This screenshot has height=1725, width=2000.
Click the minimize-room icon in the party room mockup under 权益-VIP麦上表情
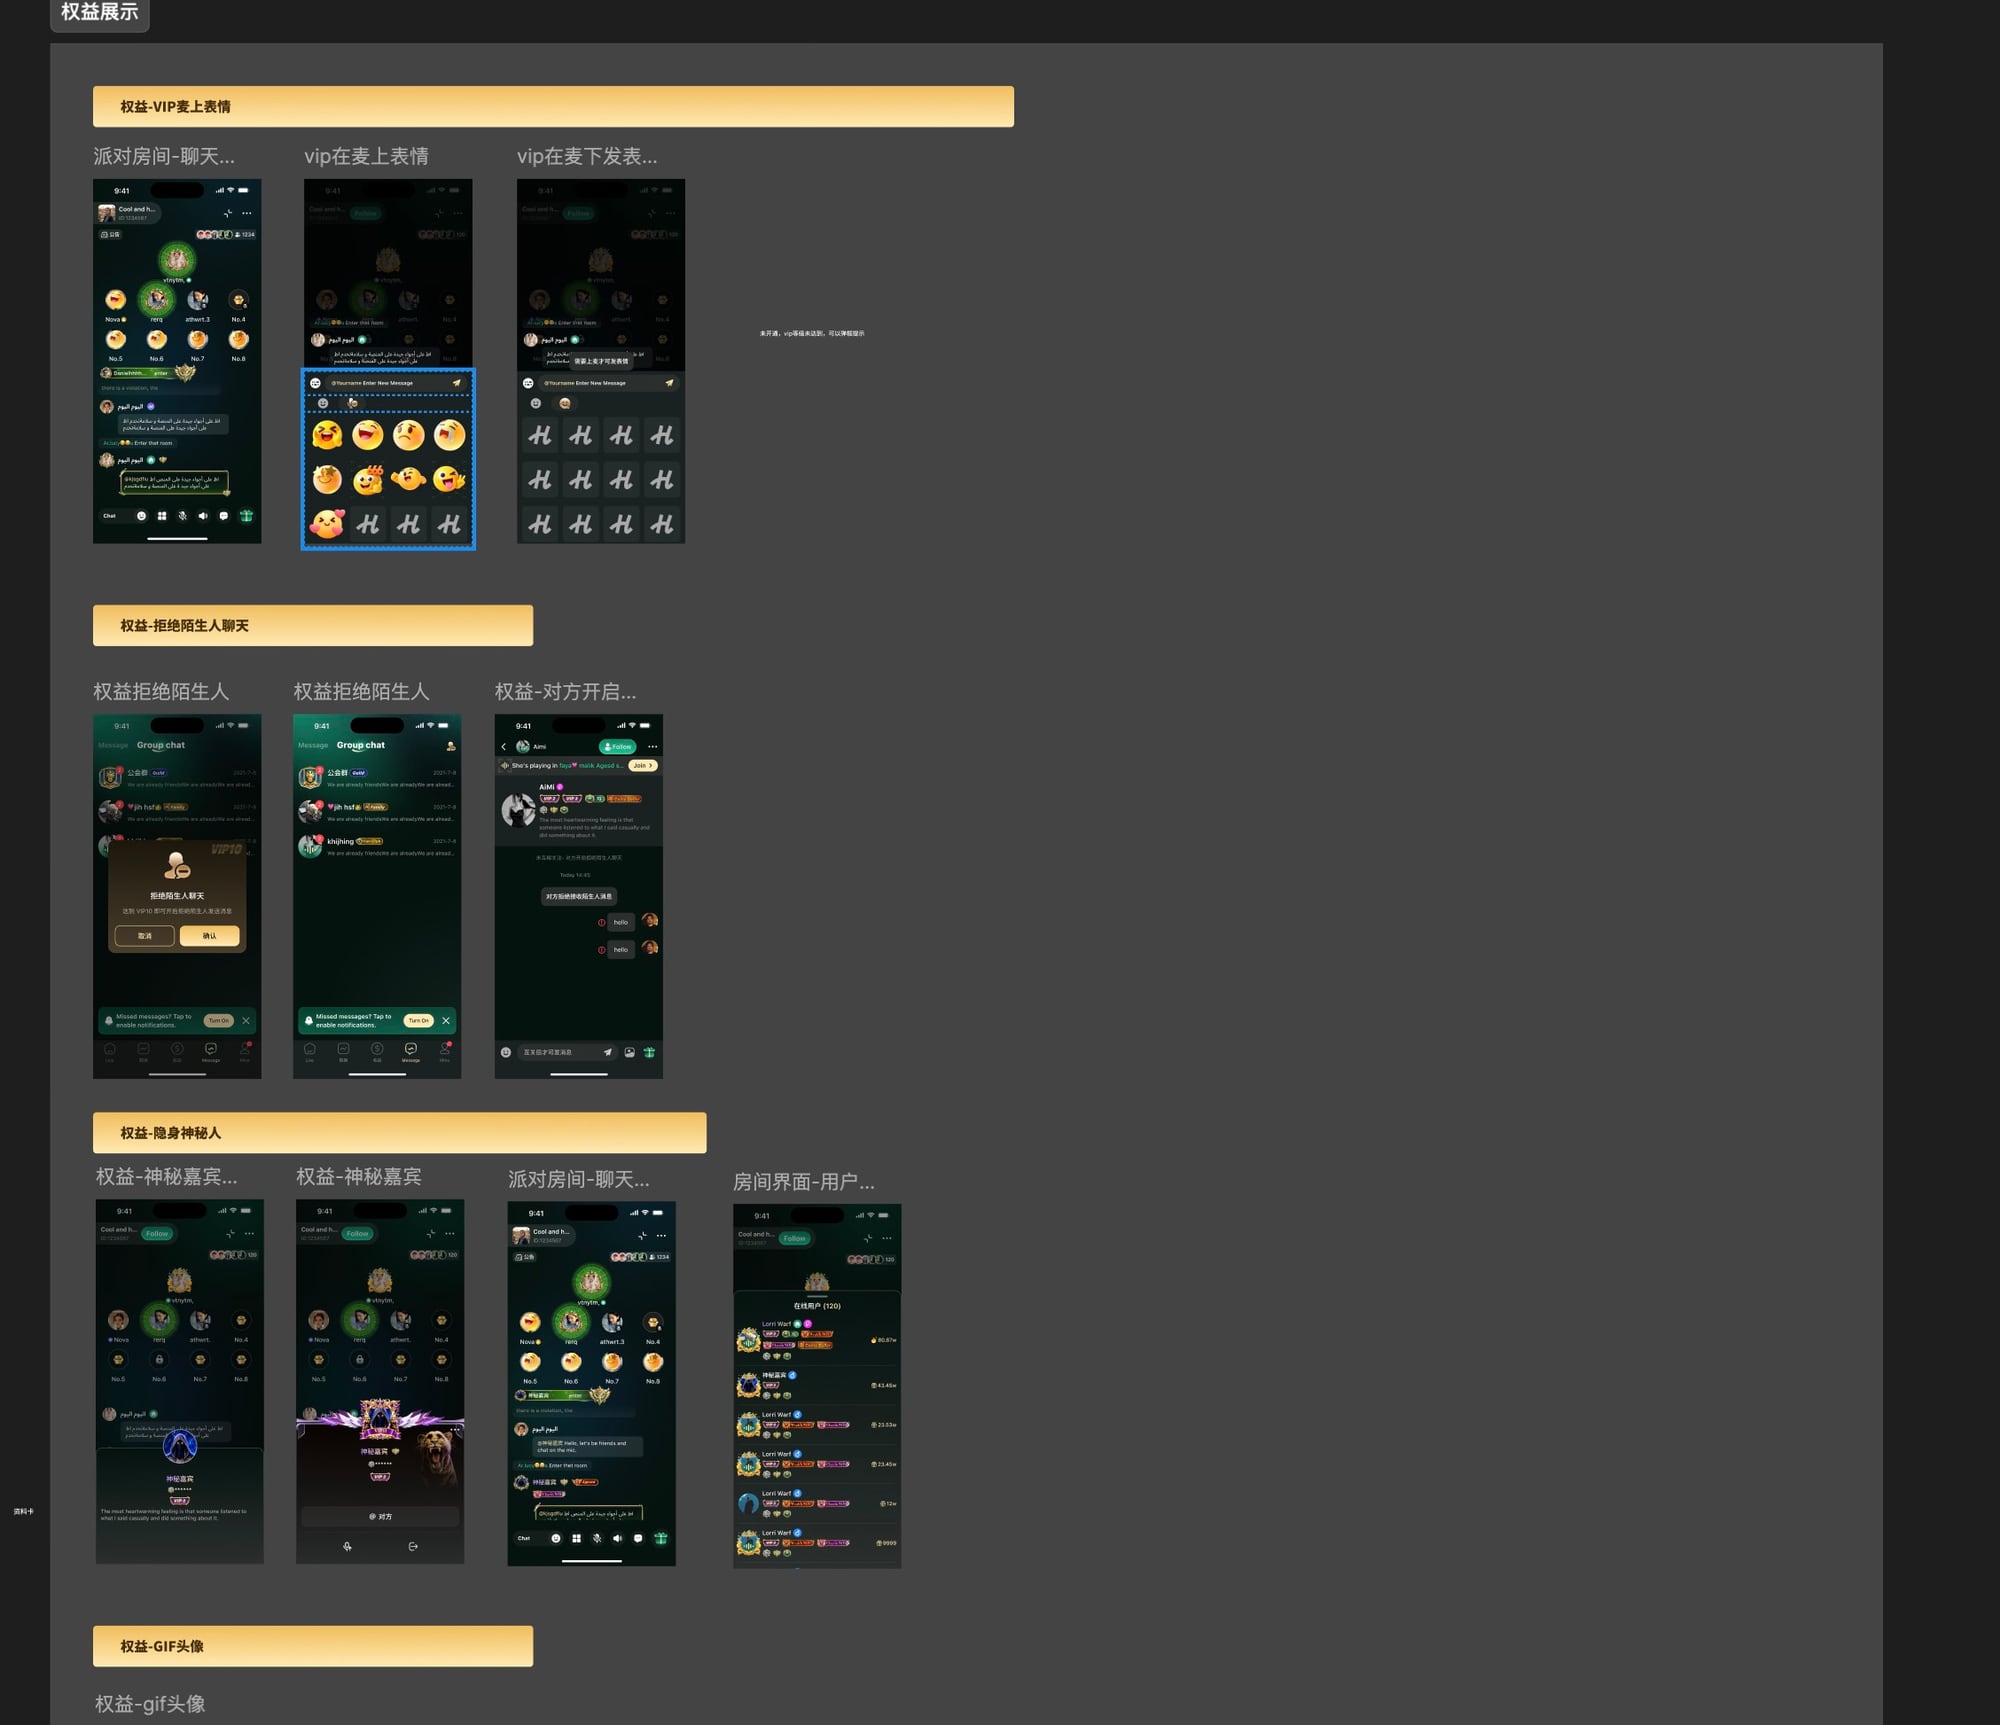click(228, 213)
